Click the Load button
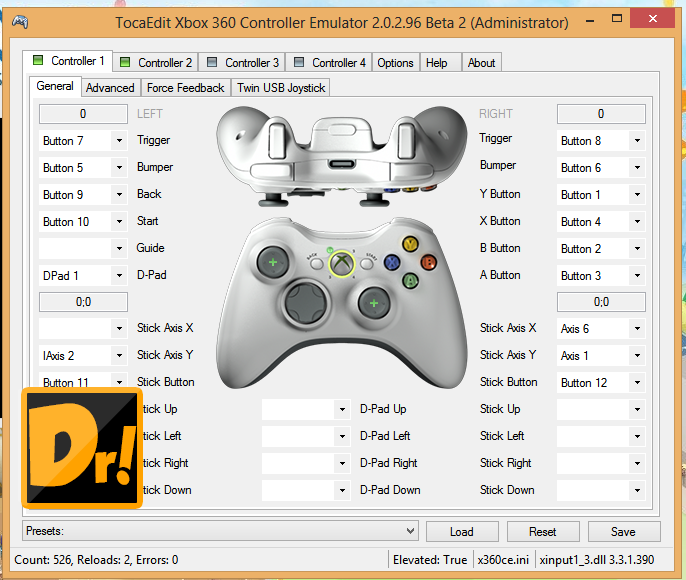This screenshot has height=580, width=686. click(462, 531)
